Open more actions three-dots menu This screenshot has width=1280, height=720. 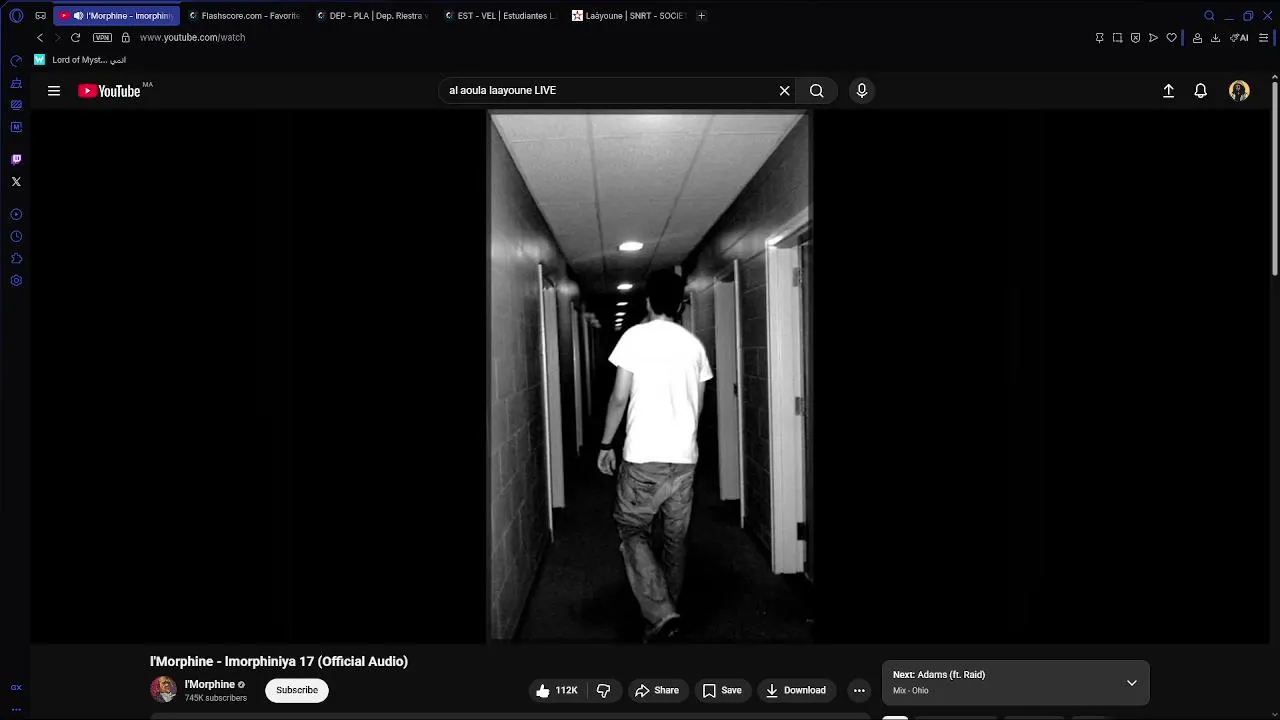coord(859,690)
